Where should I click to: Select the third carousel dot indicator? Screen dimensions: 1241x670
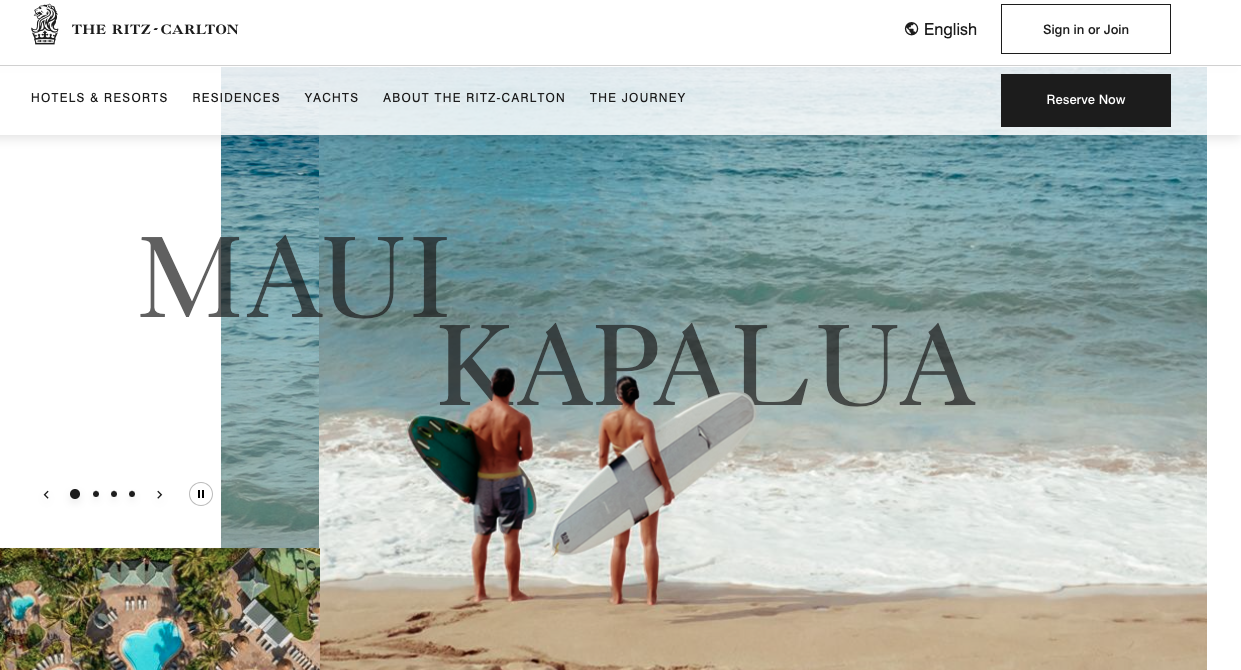click(114, 494)
